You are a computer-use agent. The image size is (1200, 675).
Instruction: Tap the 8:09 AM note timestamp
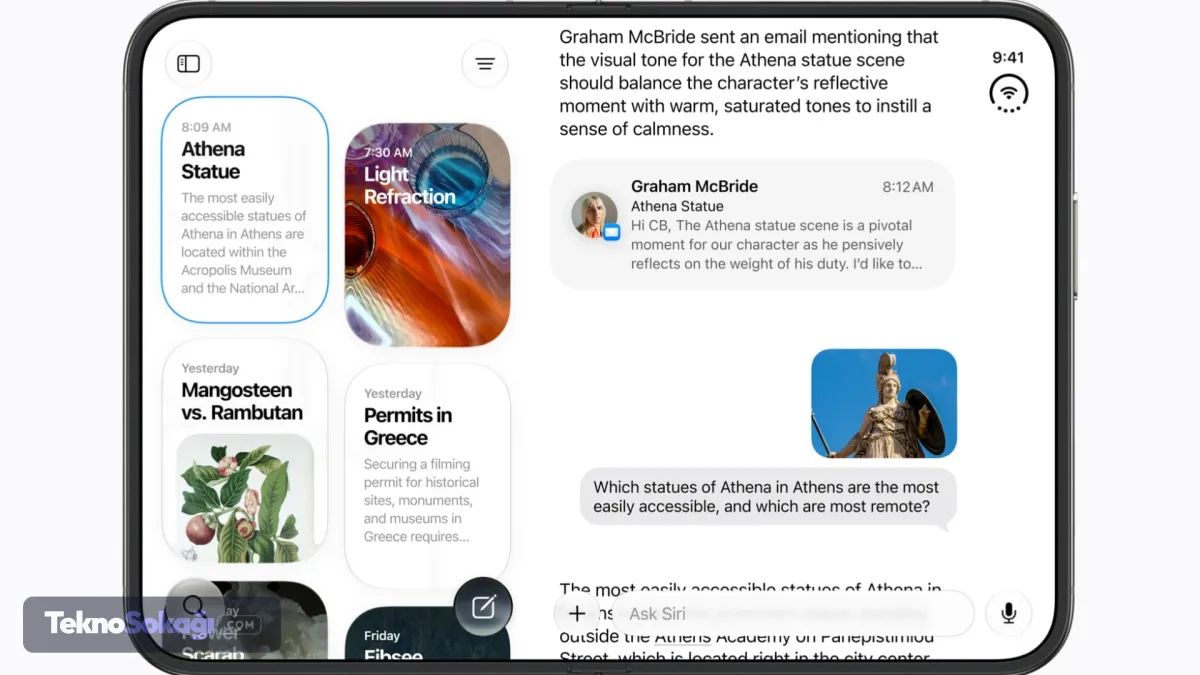pyautogui.click(x=206, y=127)
